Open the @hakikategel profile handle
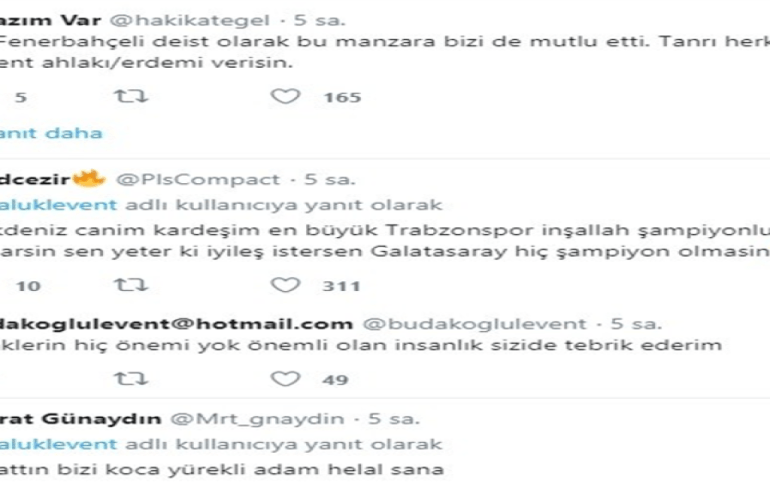The height and width of the screenshot is (485, 770). 190,20
